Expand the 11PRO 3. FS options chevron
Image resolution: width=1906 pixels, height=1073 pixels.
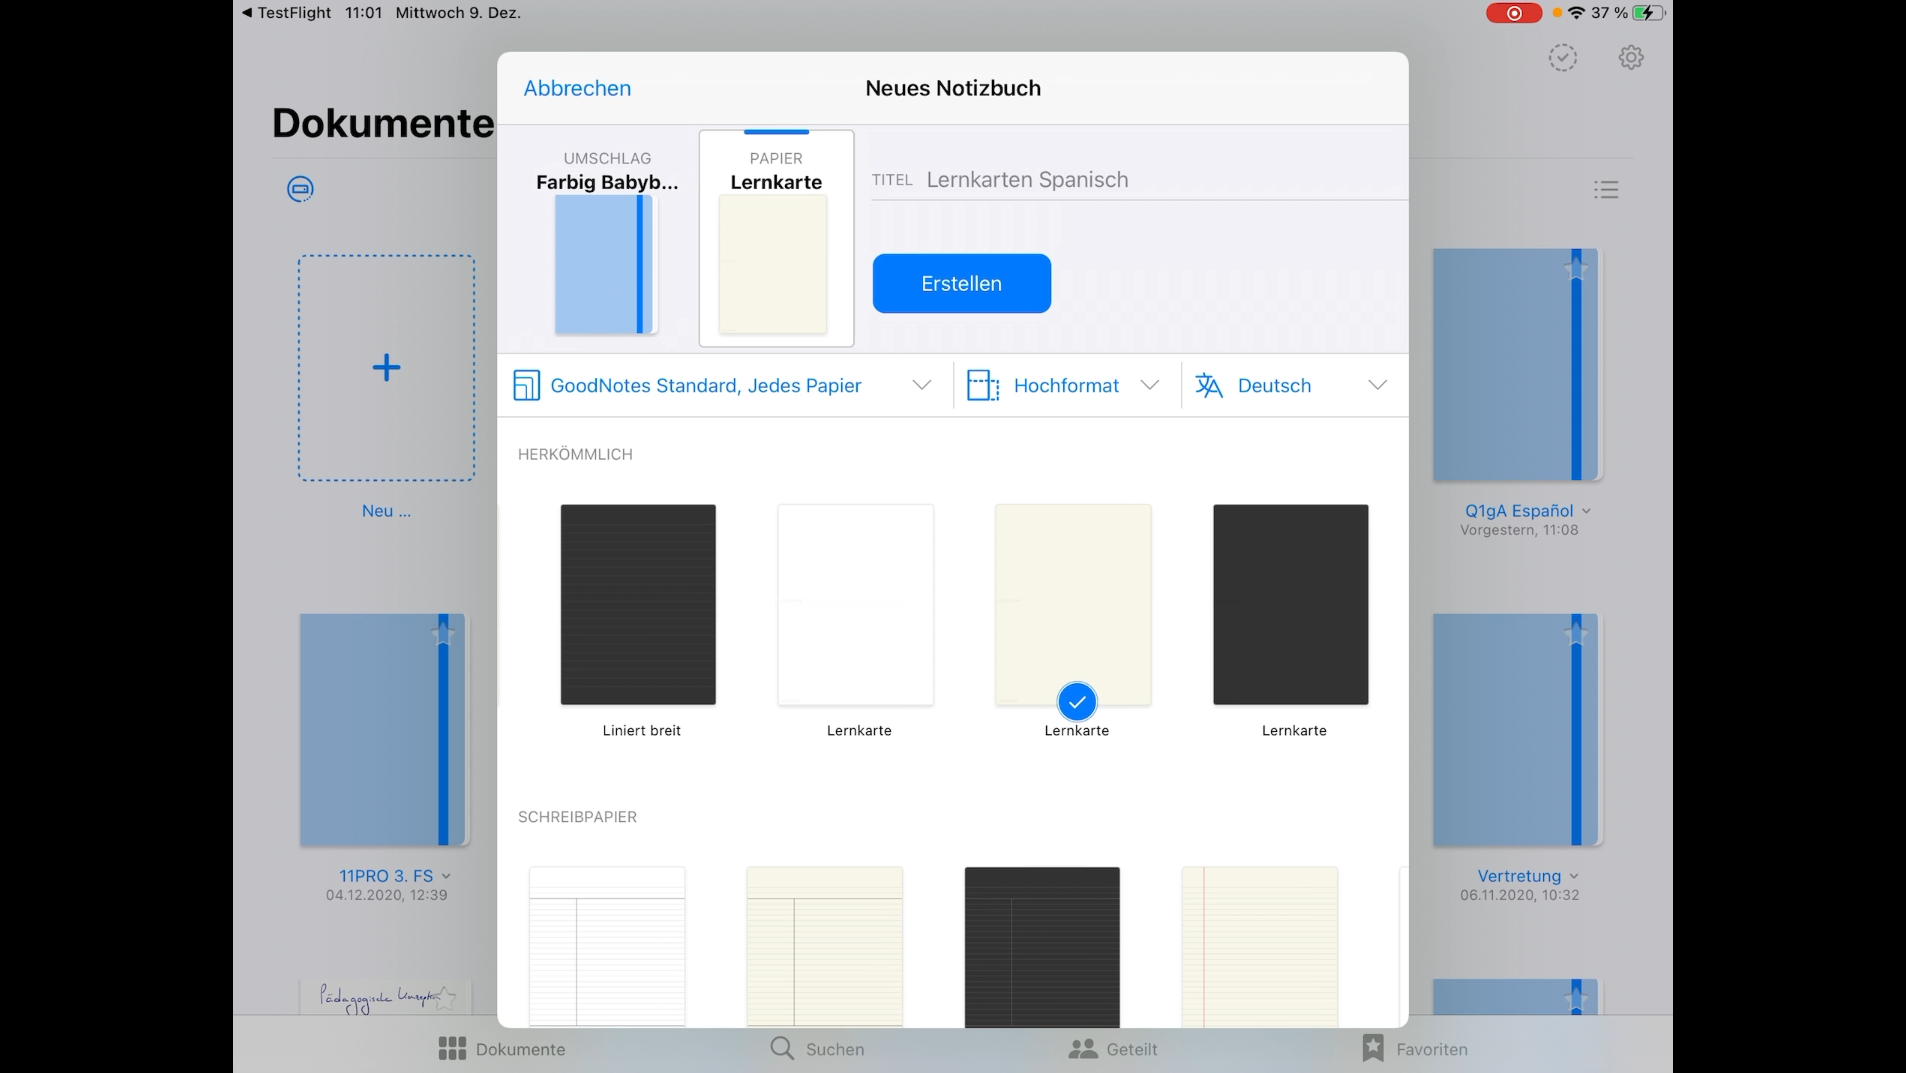click(x=446, y=876)
